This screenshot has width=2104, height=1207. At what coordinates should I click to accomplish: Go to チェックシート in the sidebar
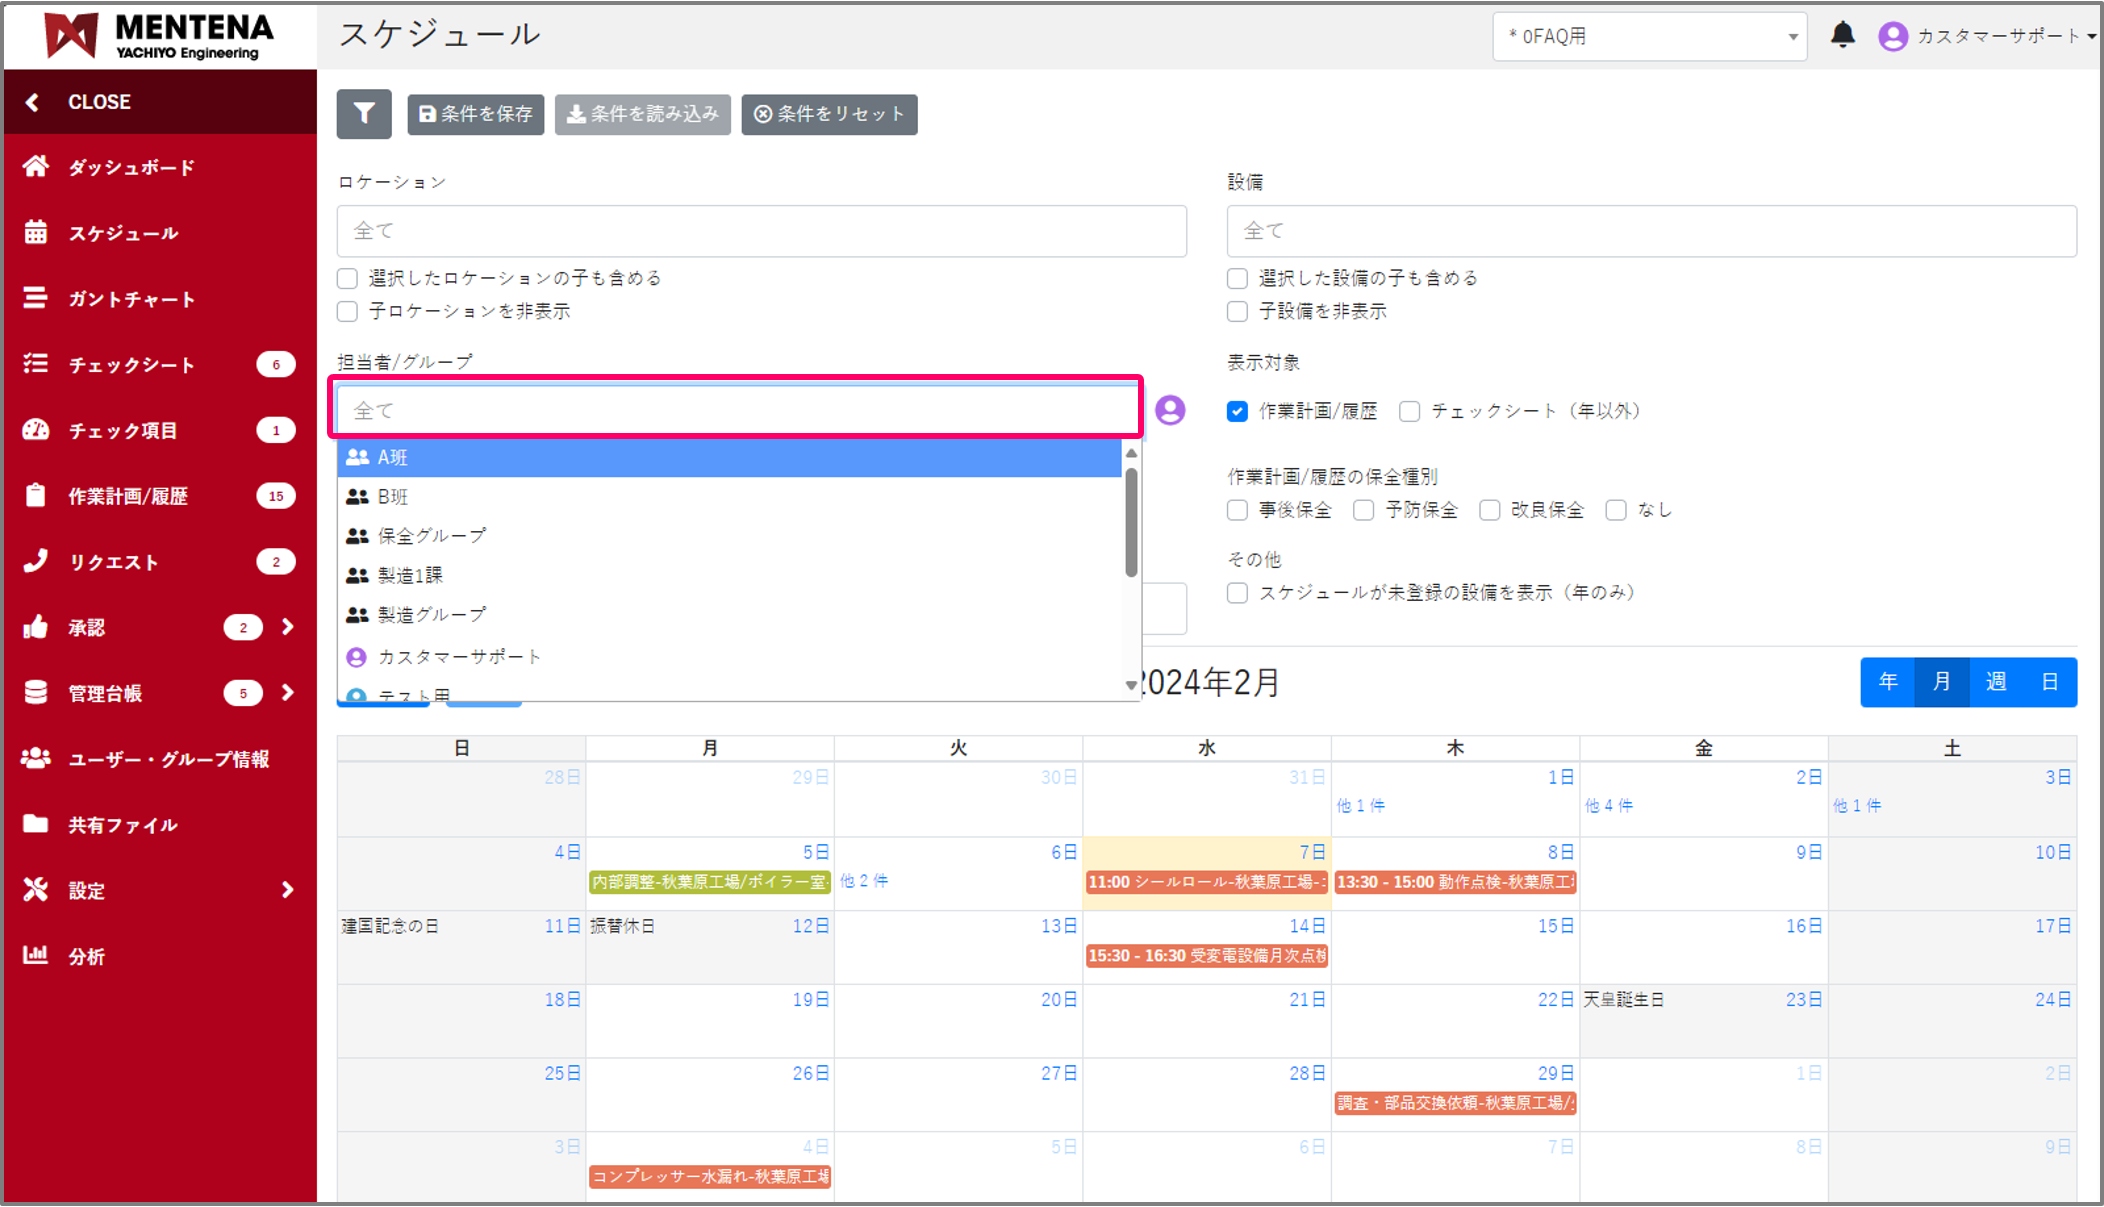point(130,365)
